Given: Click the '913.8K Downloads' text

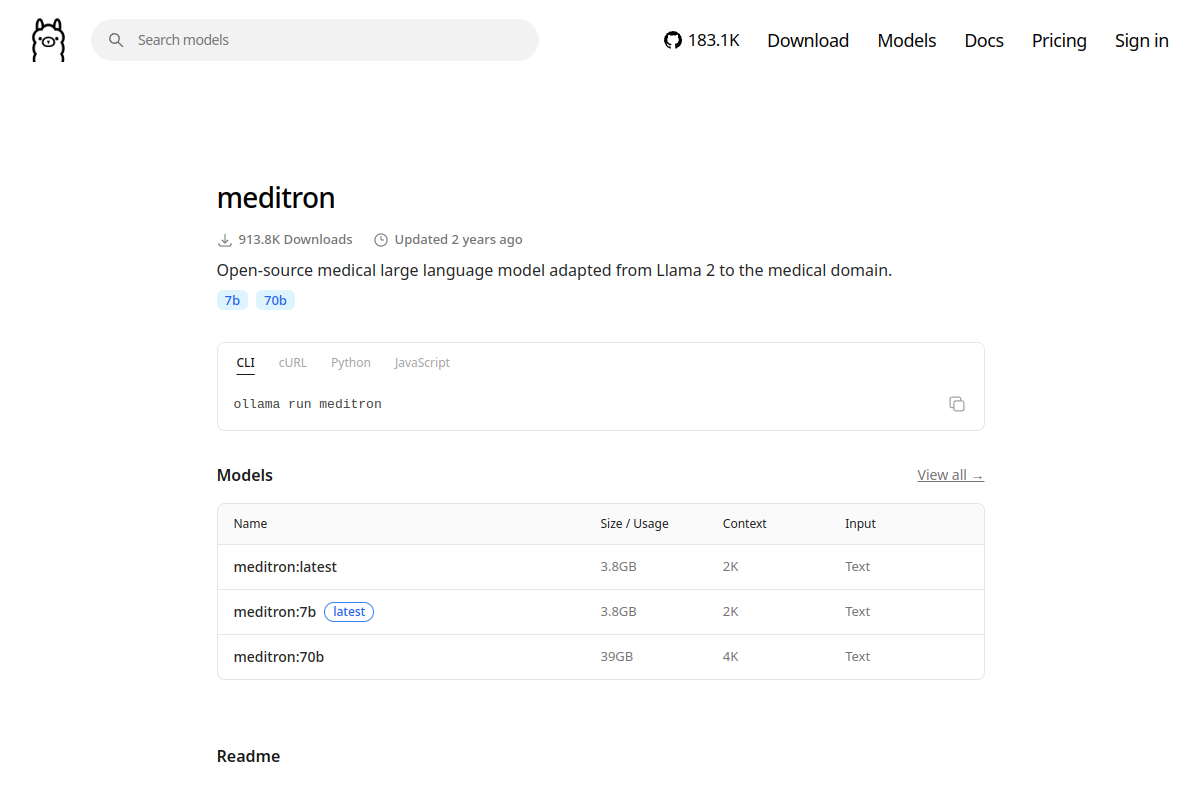Looking at the screenshot, I should click(x=295, y=240).
